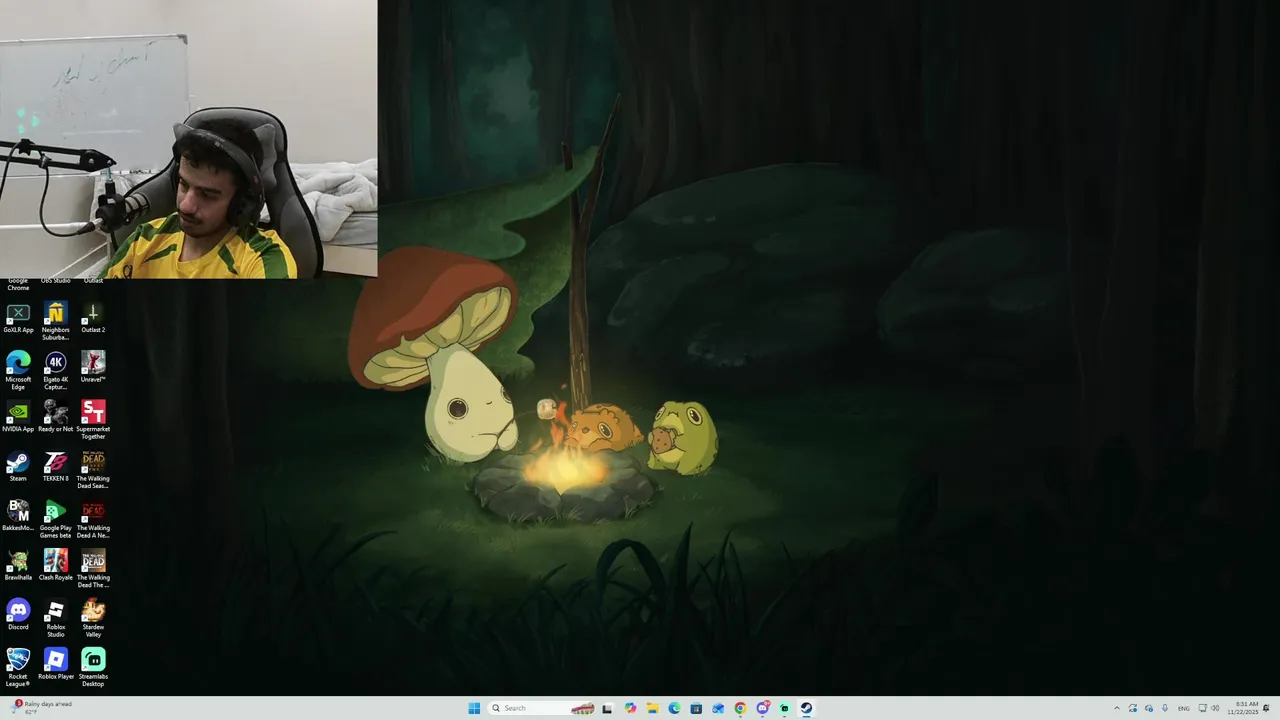The height and width of the screenshot is (720, 1280).
Task: Select the Steam desktop shortcut
Action: click(x=18, y=467)
